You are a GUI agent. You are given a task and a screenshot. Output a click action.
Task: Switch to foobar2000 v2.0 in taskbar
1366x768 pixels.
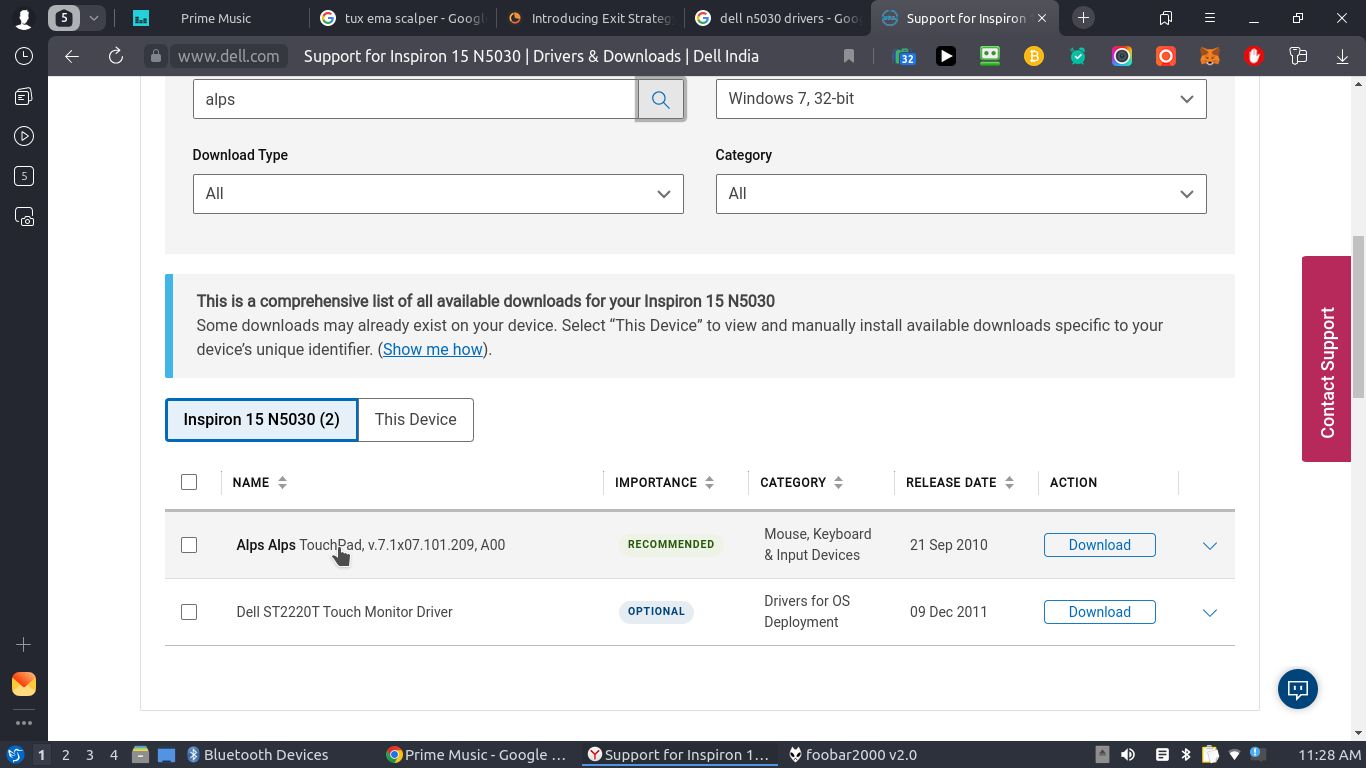pyautogui.click(x=853, y=755)
